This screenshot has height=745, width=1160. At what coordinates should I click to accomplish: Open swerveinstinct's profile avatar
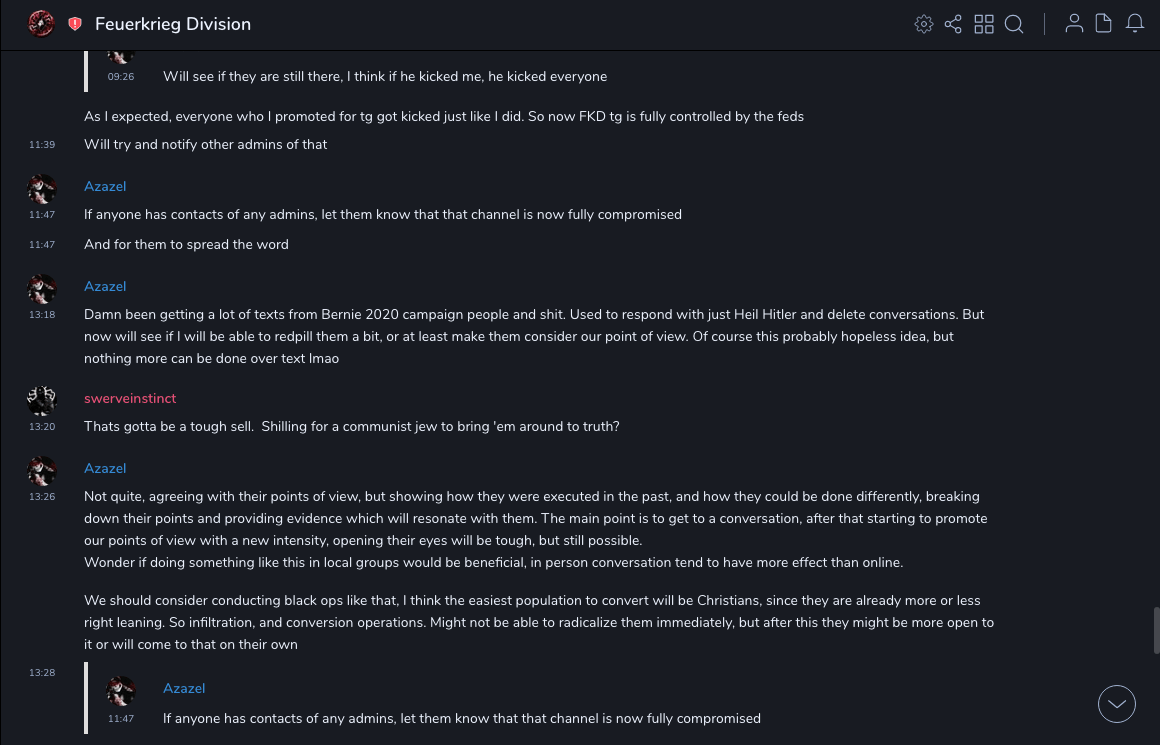(42, 400)
